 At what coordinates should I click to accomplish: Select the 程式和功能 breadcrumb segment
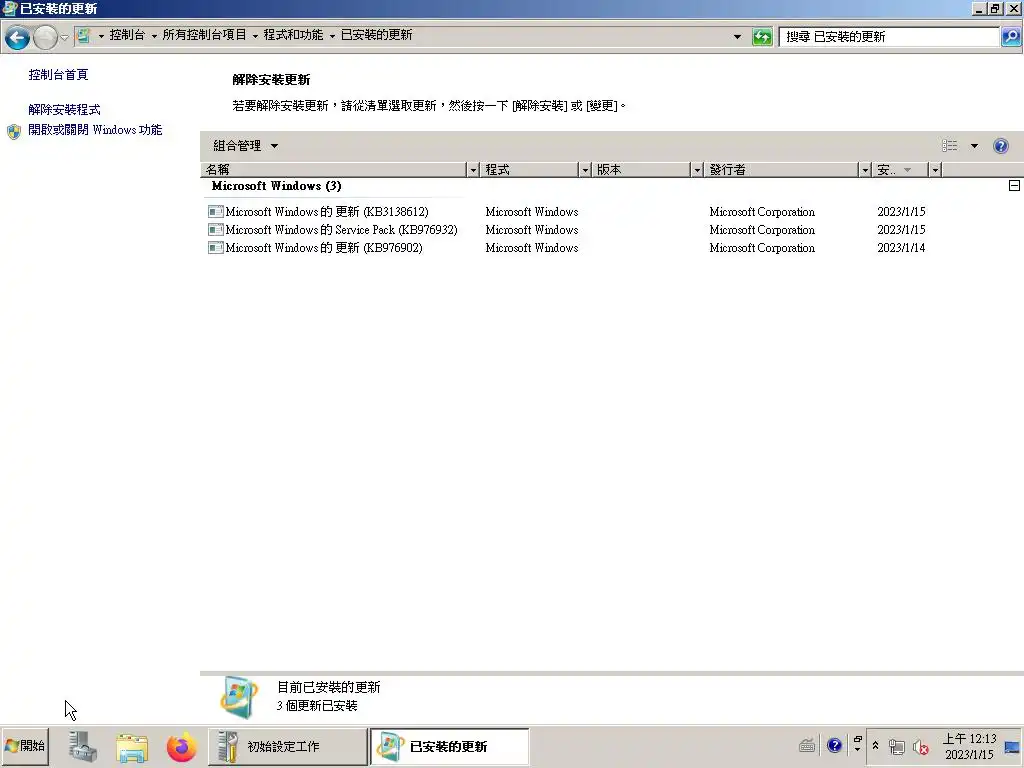pyautogui.click(x=293, y=35)
